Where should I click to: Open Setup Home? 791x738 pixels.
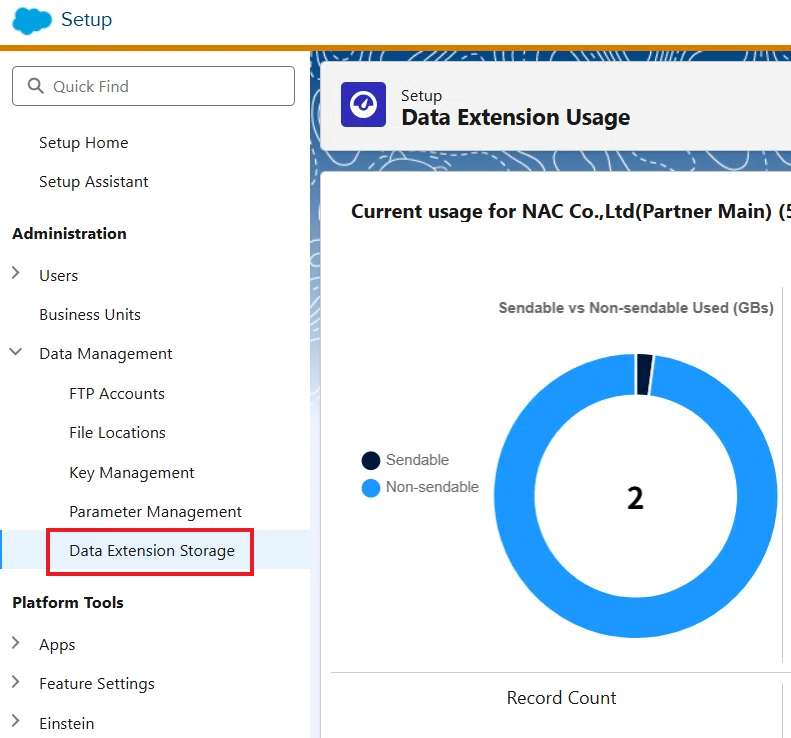click(x=84, y=143)
